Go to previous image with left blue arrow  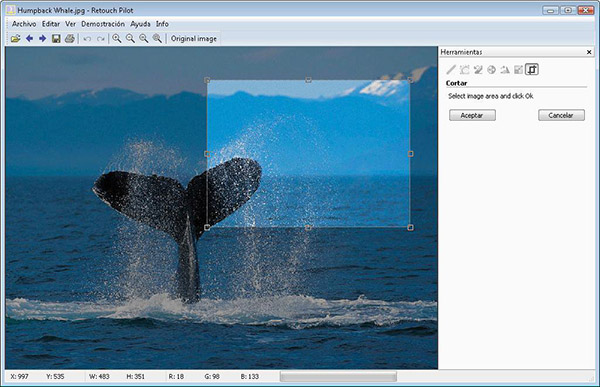tap(29, 39)
